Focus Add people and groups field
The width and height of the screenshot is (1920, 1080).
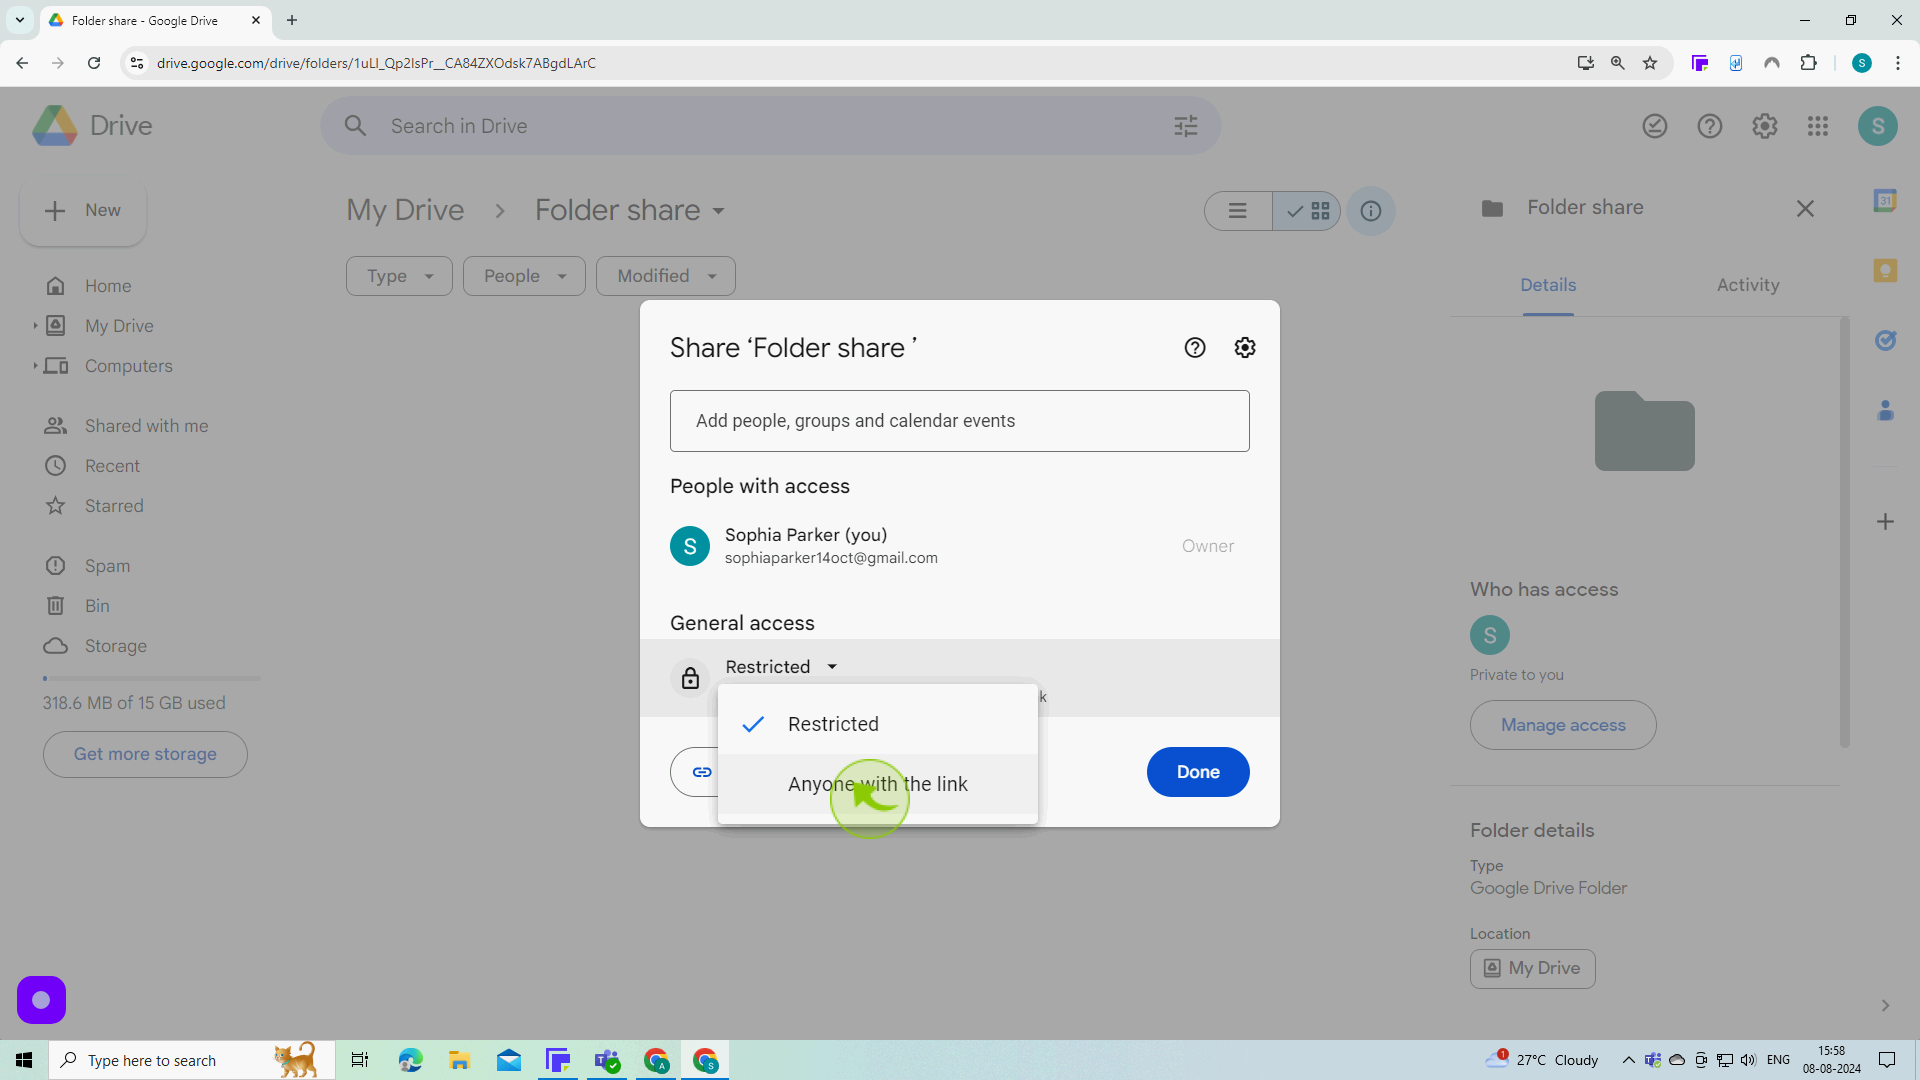pyautogui.click(x=960, y=421)
